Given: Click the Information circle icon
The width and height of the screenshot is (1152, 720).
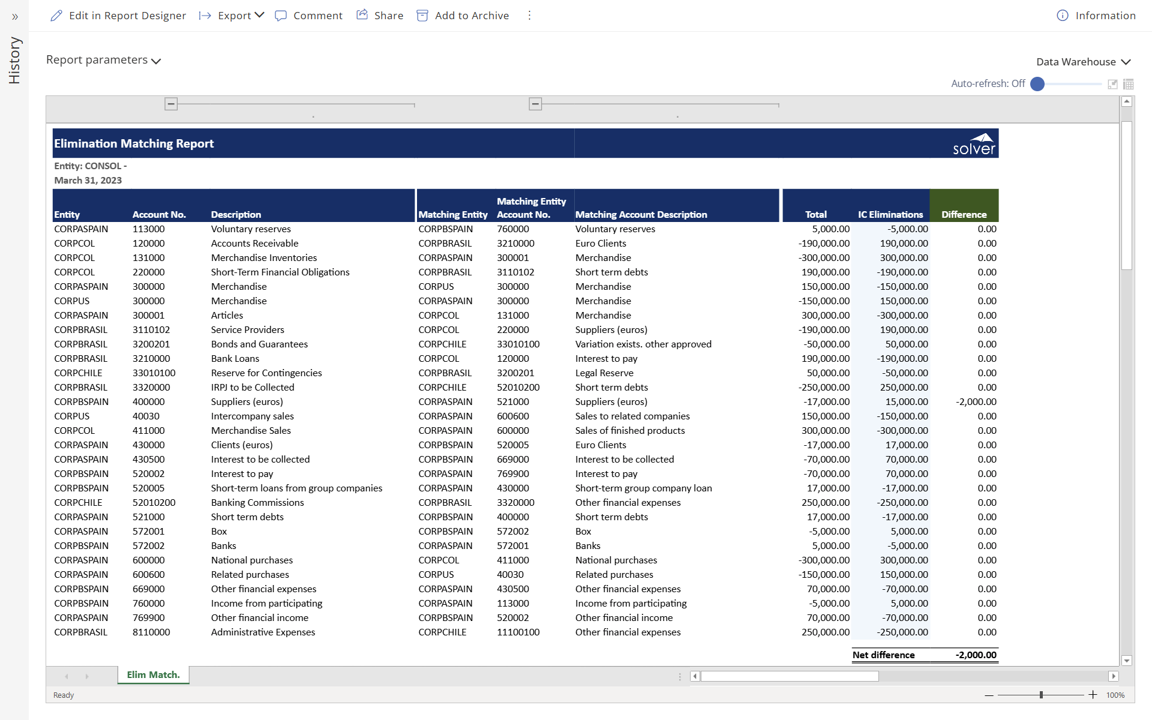Looking at the screenshot, I should click(1062, 16).
